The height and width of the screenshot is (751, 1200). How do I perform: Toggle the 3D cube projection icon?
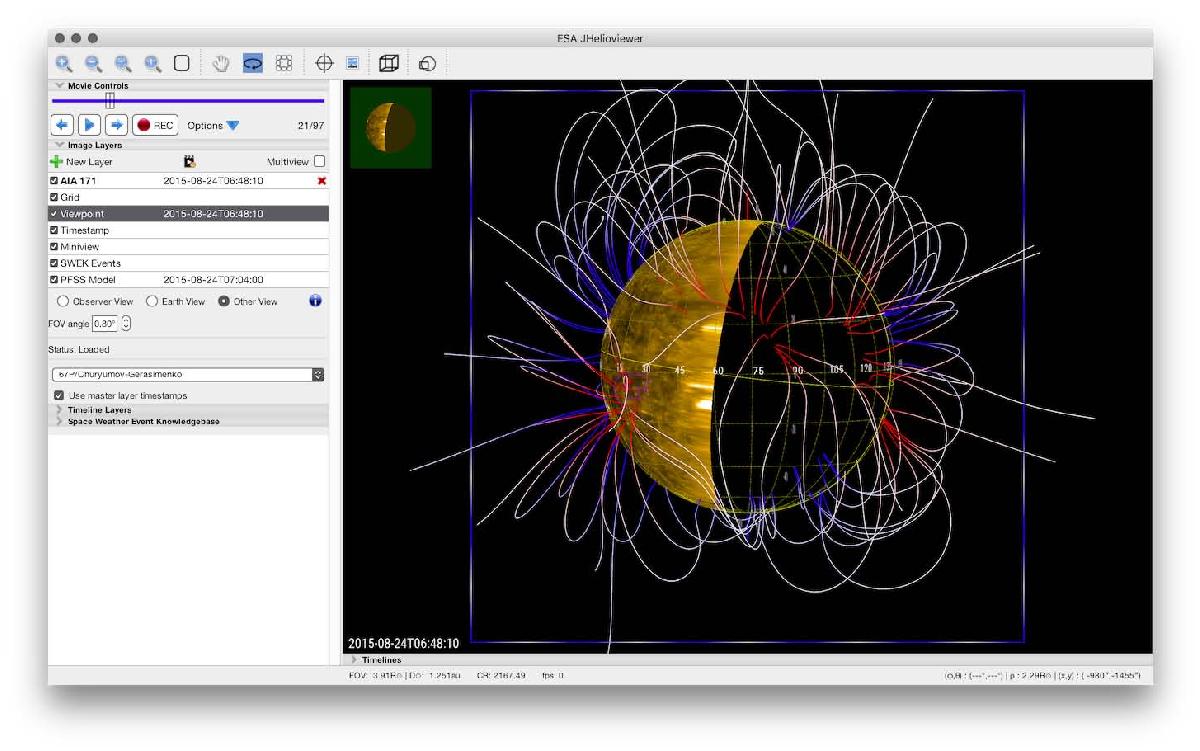[388, 63]
